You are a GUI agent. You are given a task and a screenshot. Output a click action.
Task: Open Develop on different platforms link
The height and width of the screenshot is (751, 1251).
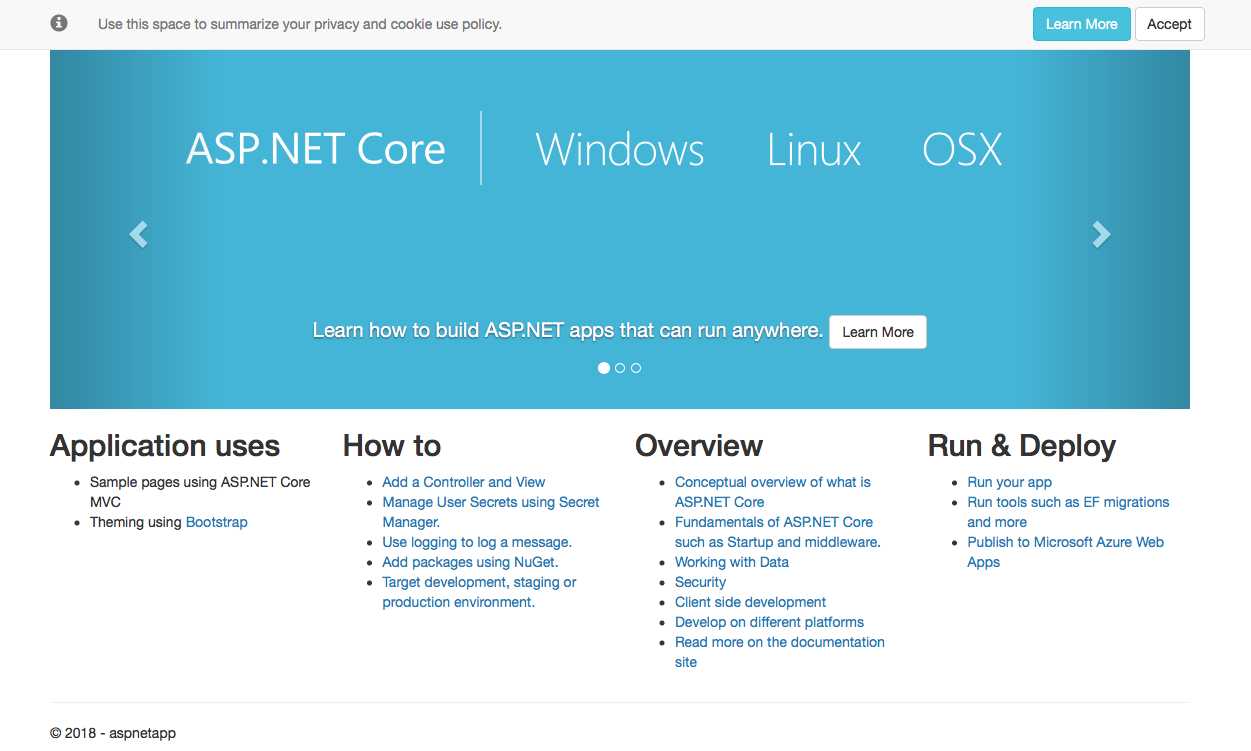769,622
